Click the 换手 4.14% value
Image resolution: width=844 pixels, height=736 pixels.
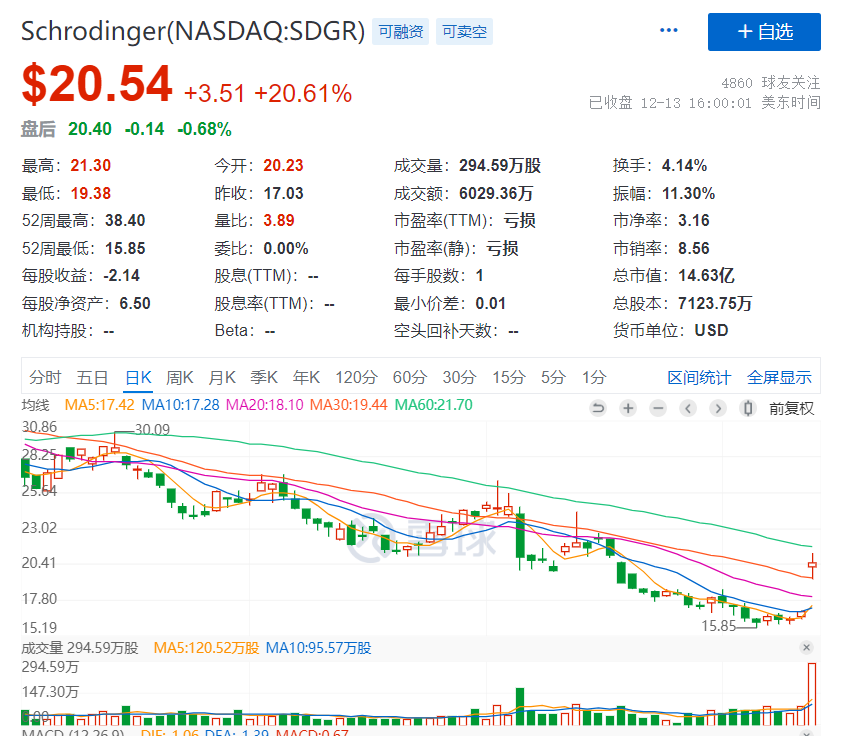(684, 165)
